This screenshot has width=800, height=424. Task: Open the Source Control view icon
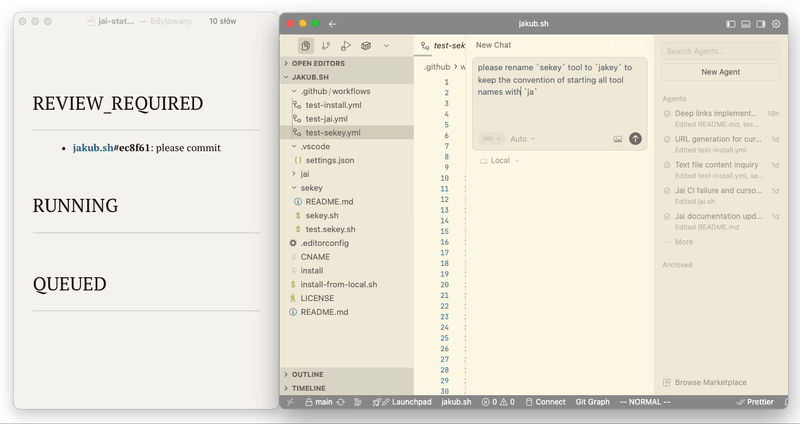point(326,46)
